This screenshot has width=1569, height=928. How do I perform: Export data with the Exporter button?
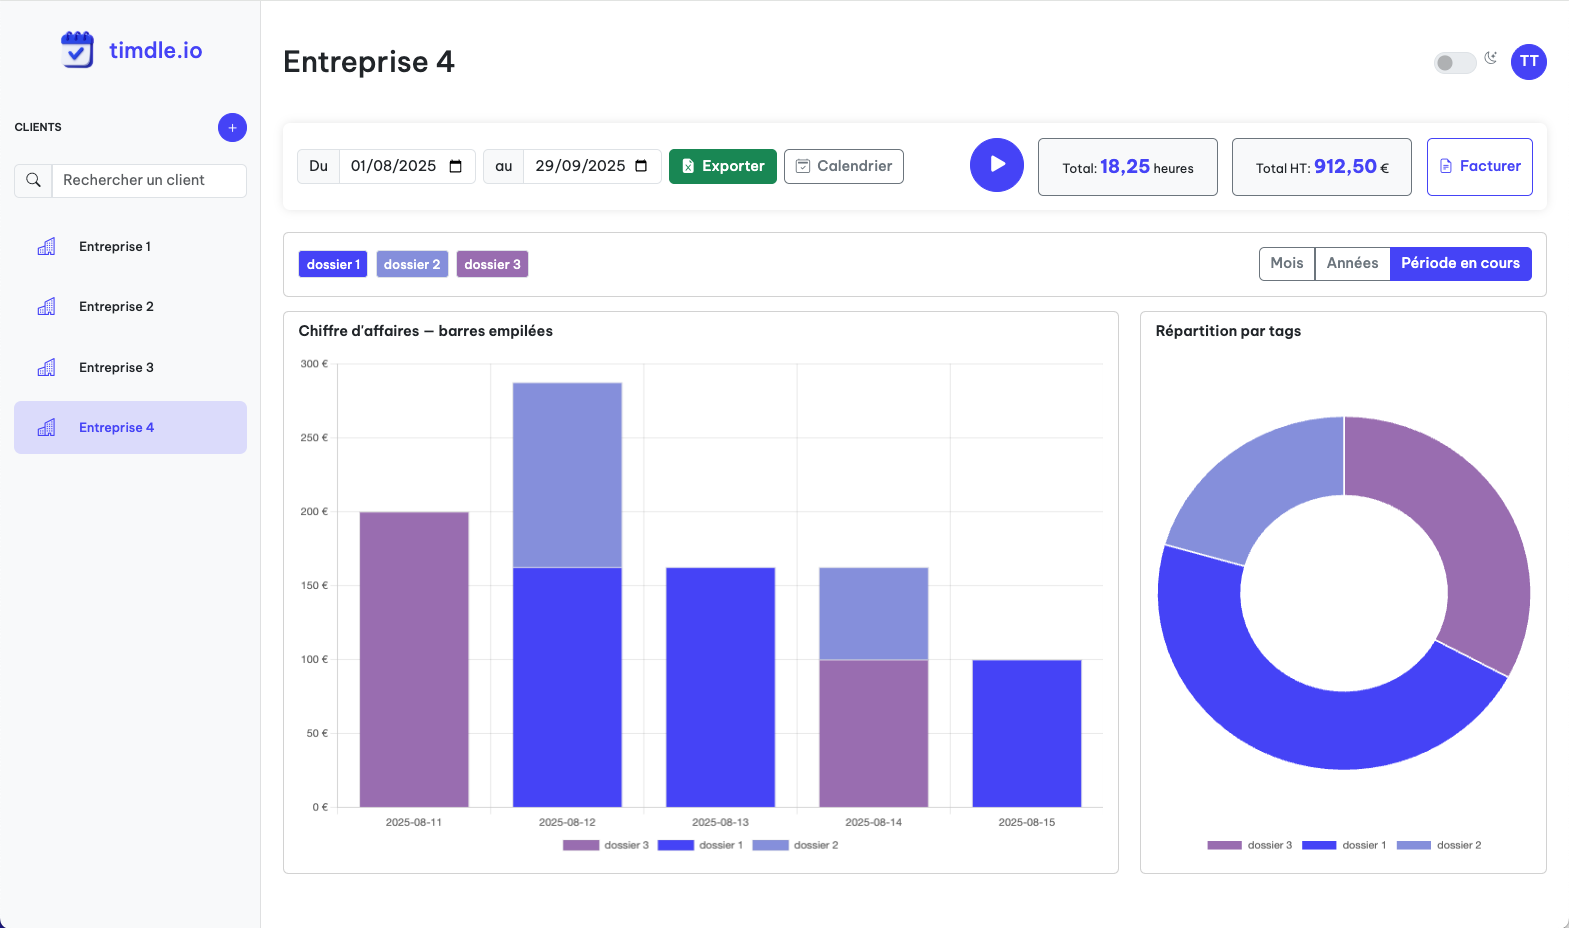722,166
